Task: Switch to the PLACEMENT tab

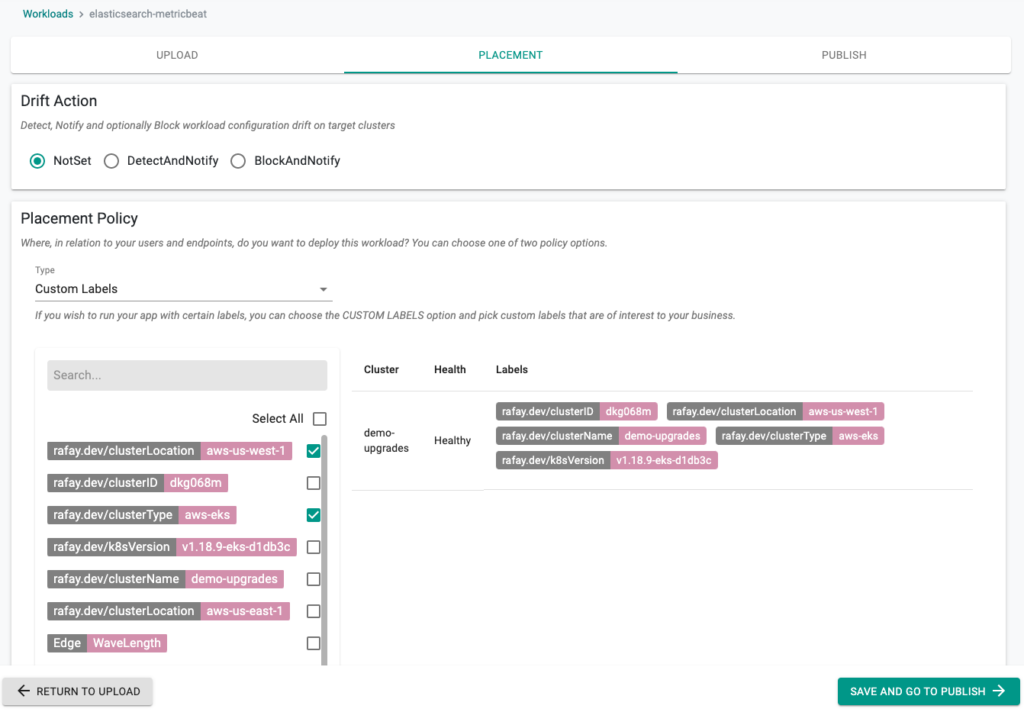Action: (x=510, y=55)
